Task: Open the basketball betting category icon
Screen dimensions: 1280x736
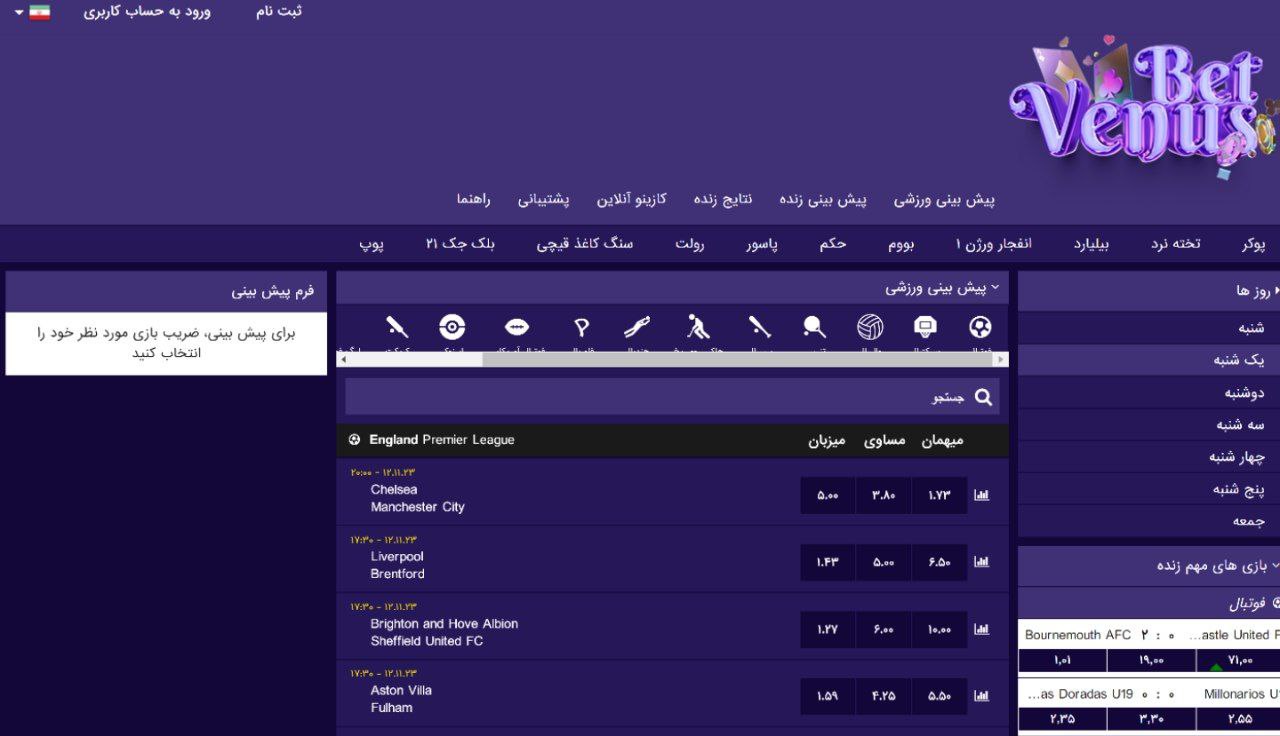Action: pos(925,327)
